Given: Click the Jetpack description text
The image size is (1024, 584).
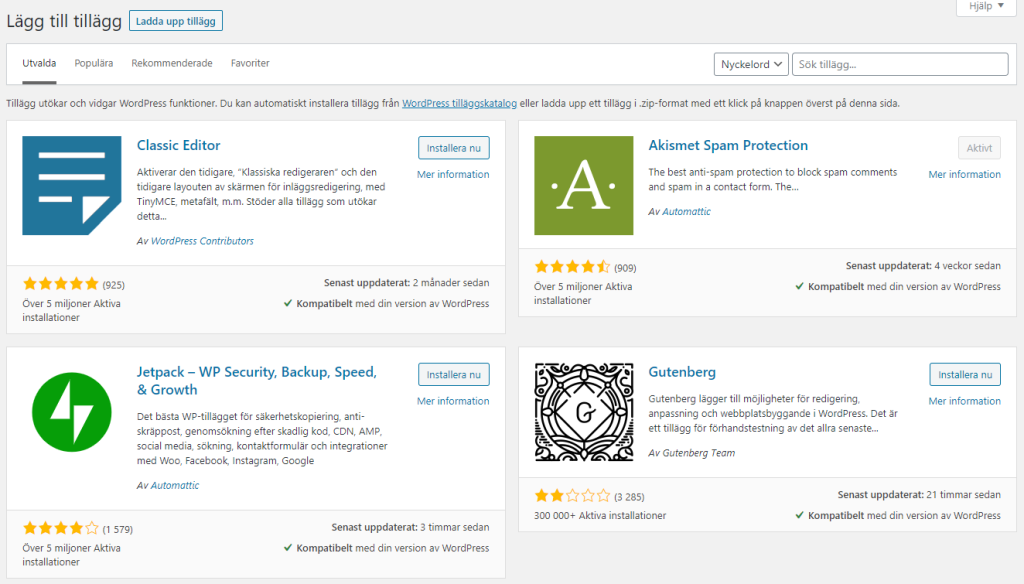Looking at the screenshot, I should click(x=263, y=438).
